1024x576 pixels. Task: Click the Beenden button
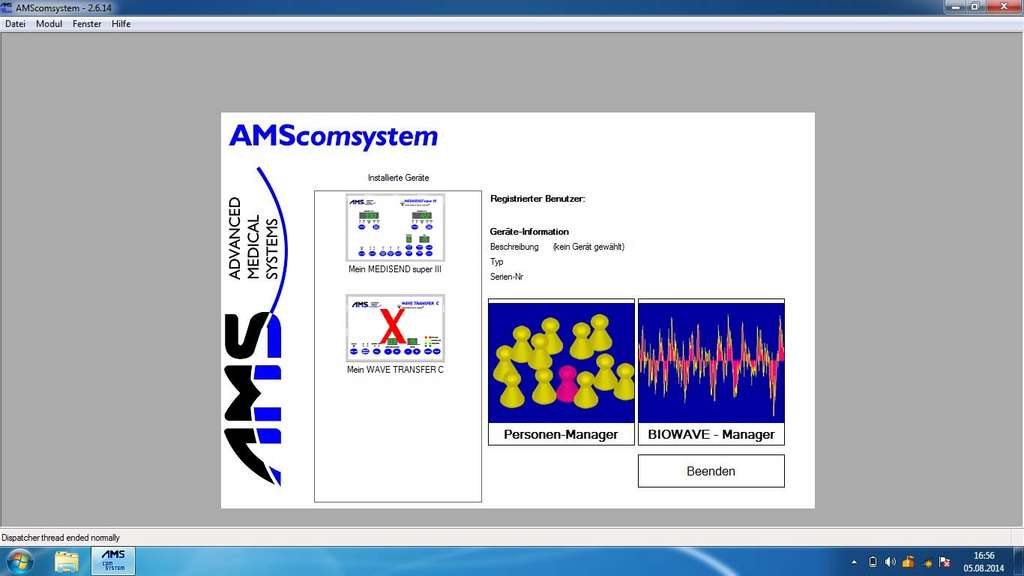pos(711,471)
